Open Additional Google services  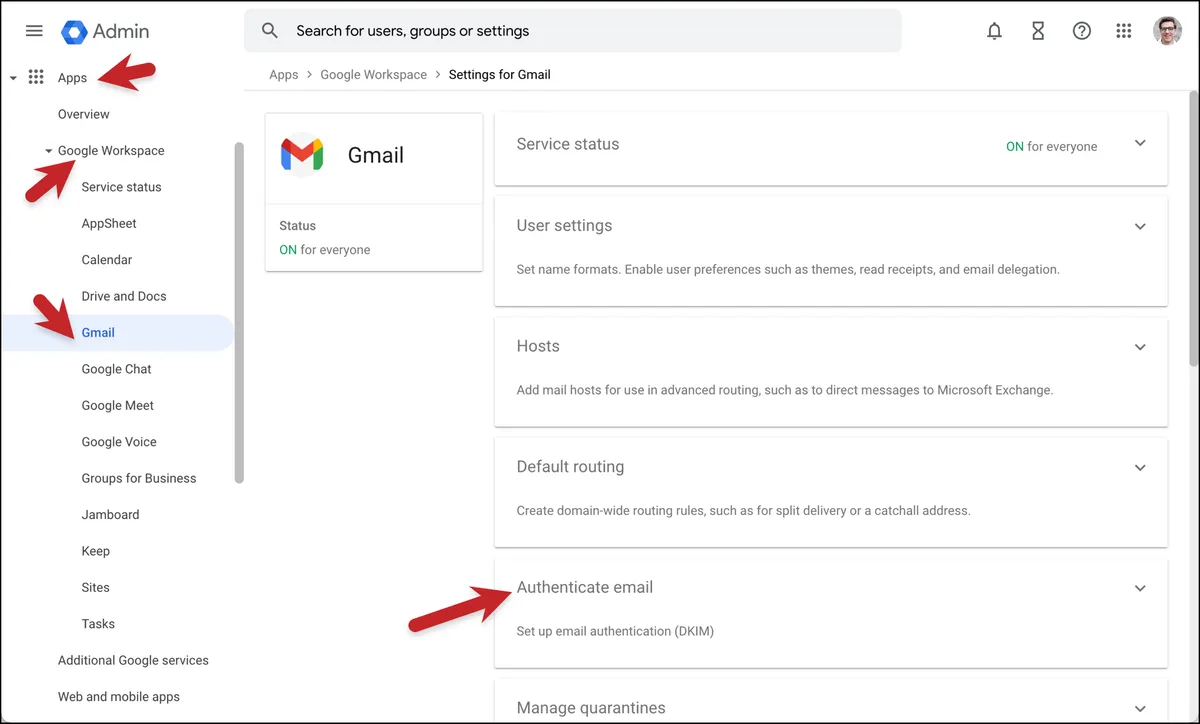tap(133, 660)
